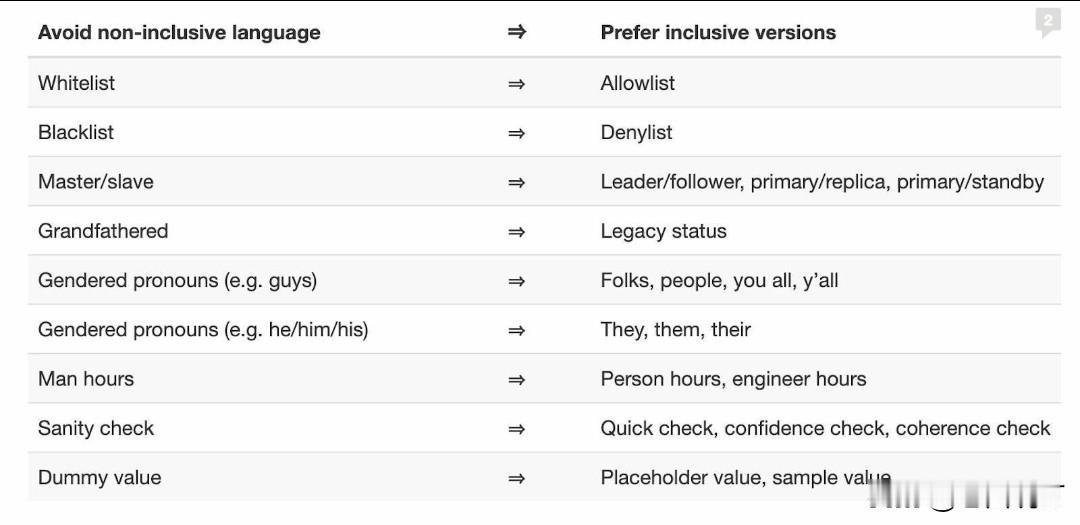
Task: Click the 'Prefer inclusive versions' column header
Action: point(718,32)
